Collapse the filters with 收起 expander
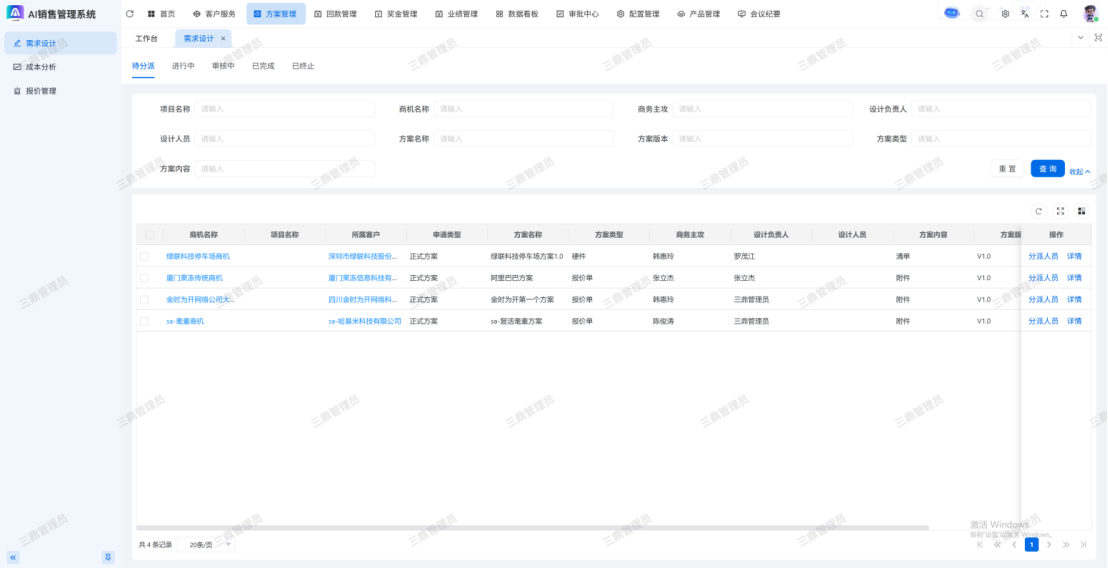Screen dimensions: 1108x569 pos(1080,171)
